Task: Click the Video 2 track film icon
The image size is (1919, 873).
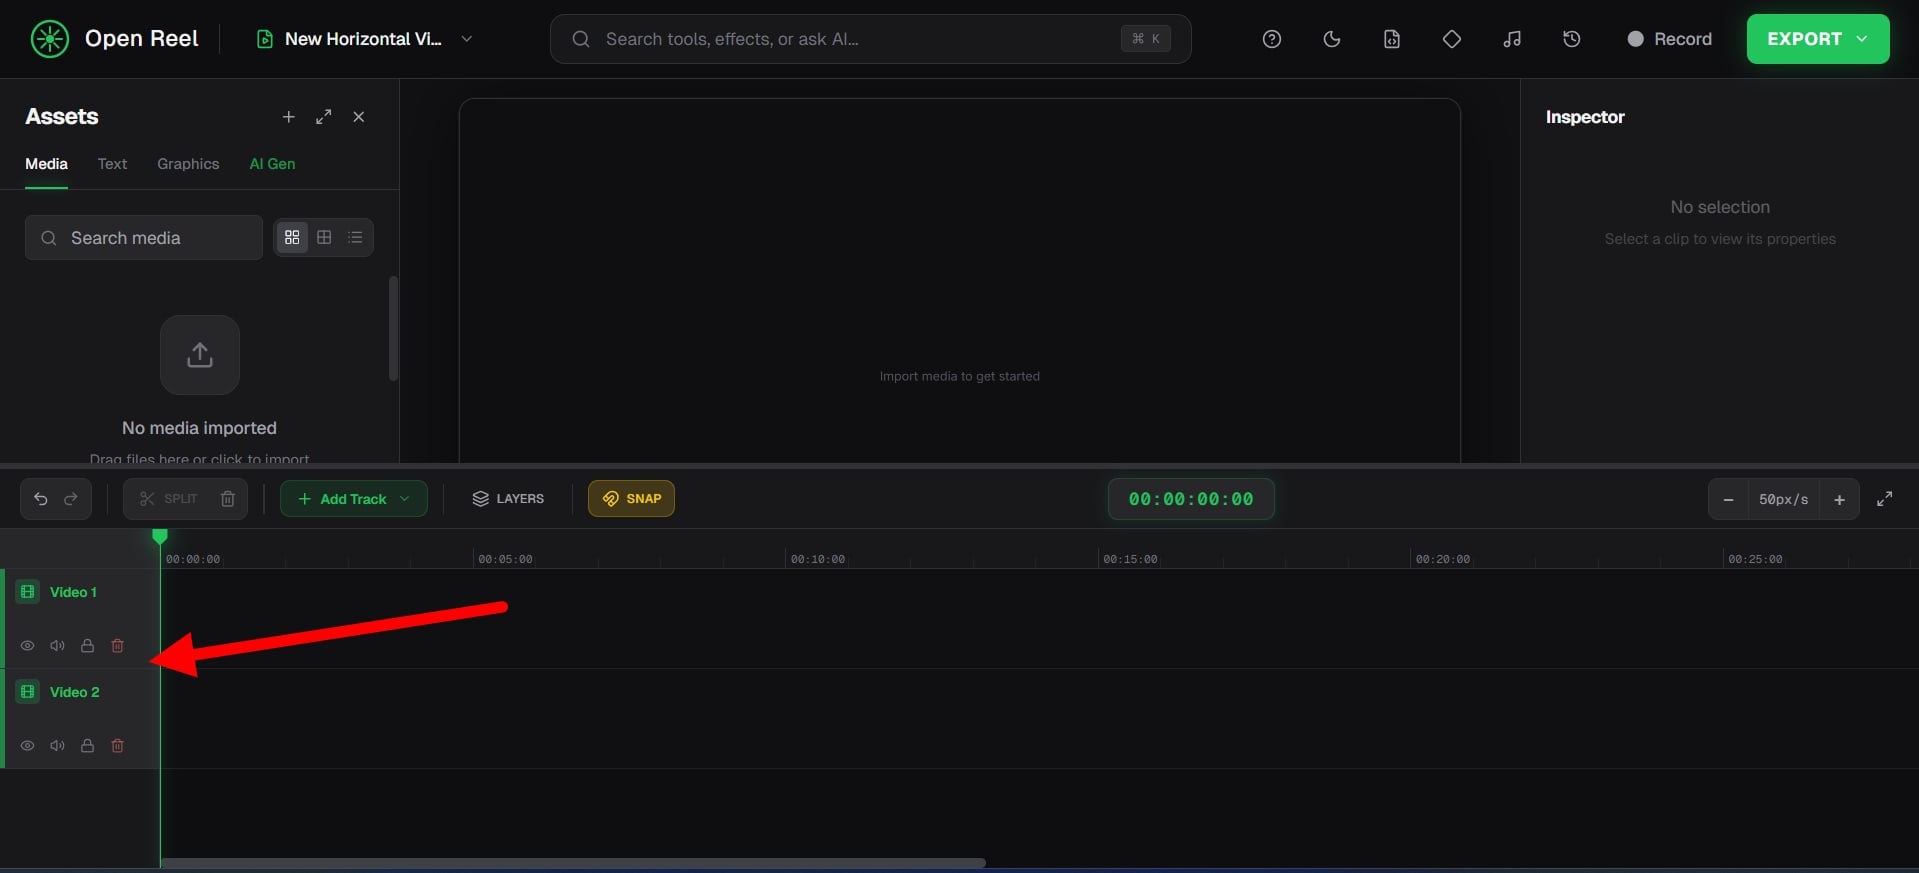Action: [x=28, y=692]
